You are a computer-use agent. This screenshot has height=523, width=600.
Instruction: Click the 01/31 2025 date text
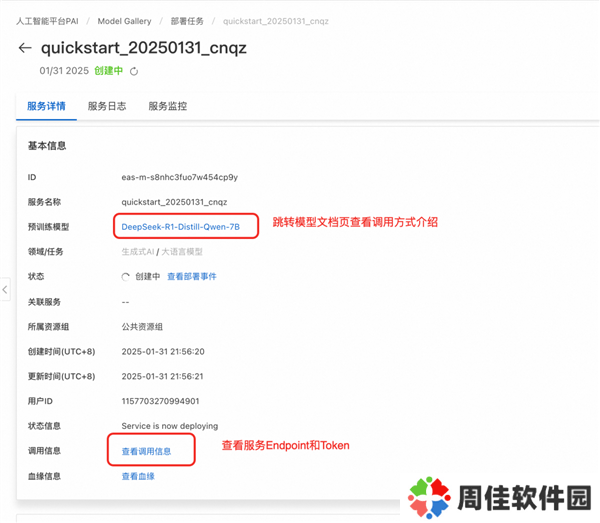(x=64, y=71)
